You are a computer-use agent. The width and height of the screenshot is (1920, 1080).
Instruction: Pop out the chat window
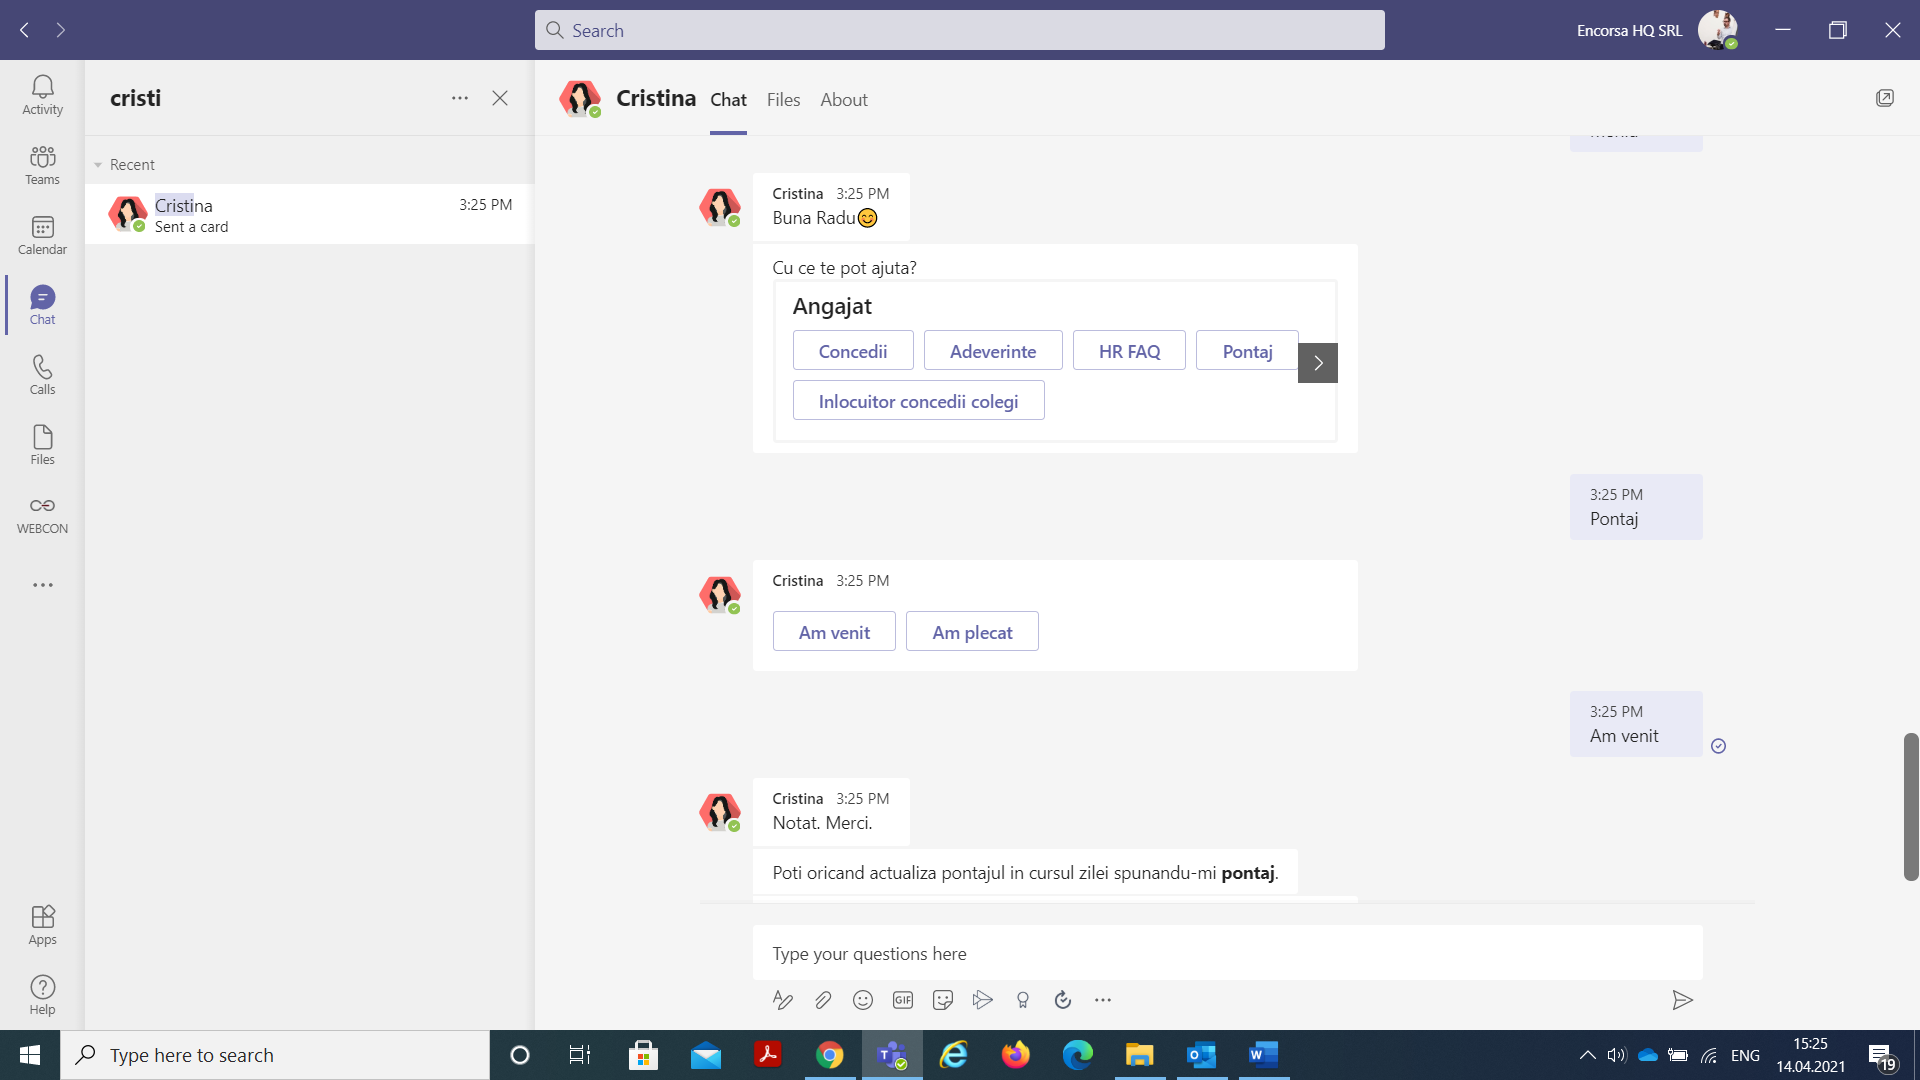point(1885,98)
